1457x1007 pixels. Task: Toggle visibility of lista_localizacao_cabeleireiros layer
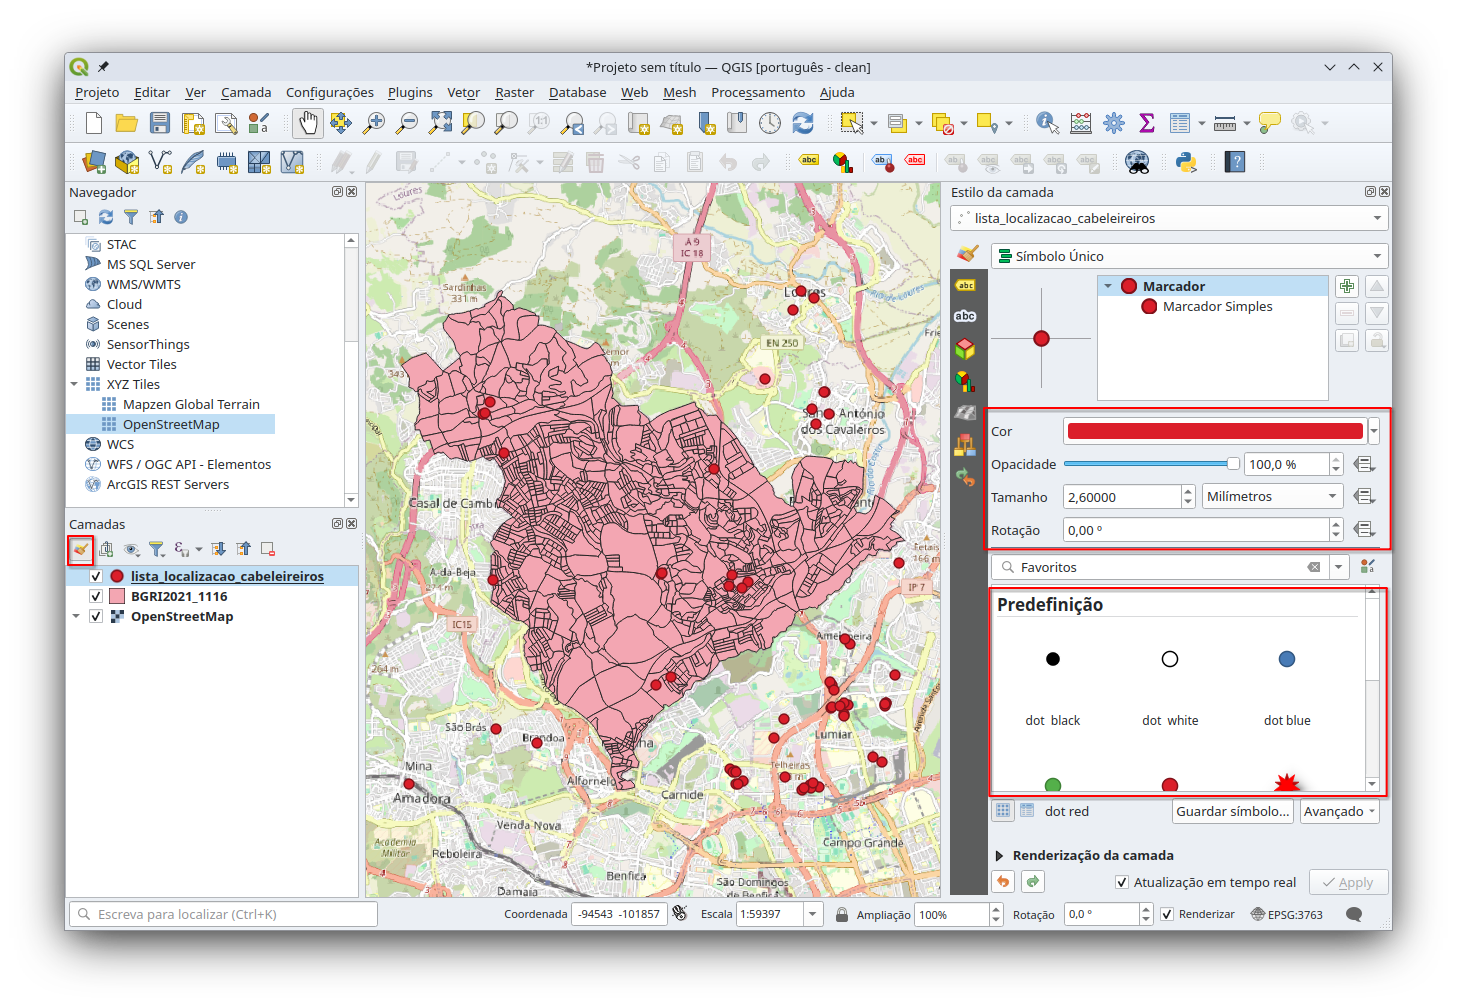click(x=96, y=576)
